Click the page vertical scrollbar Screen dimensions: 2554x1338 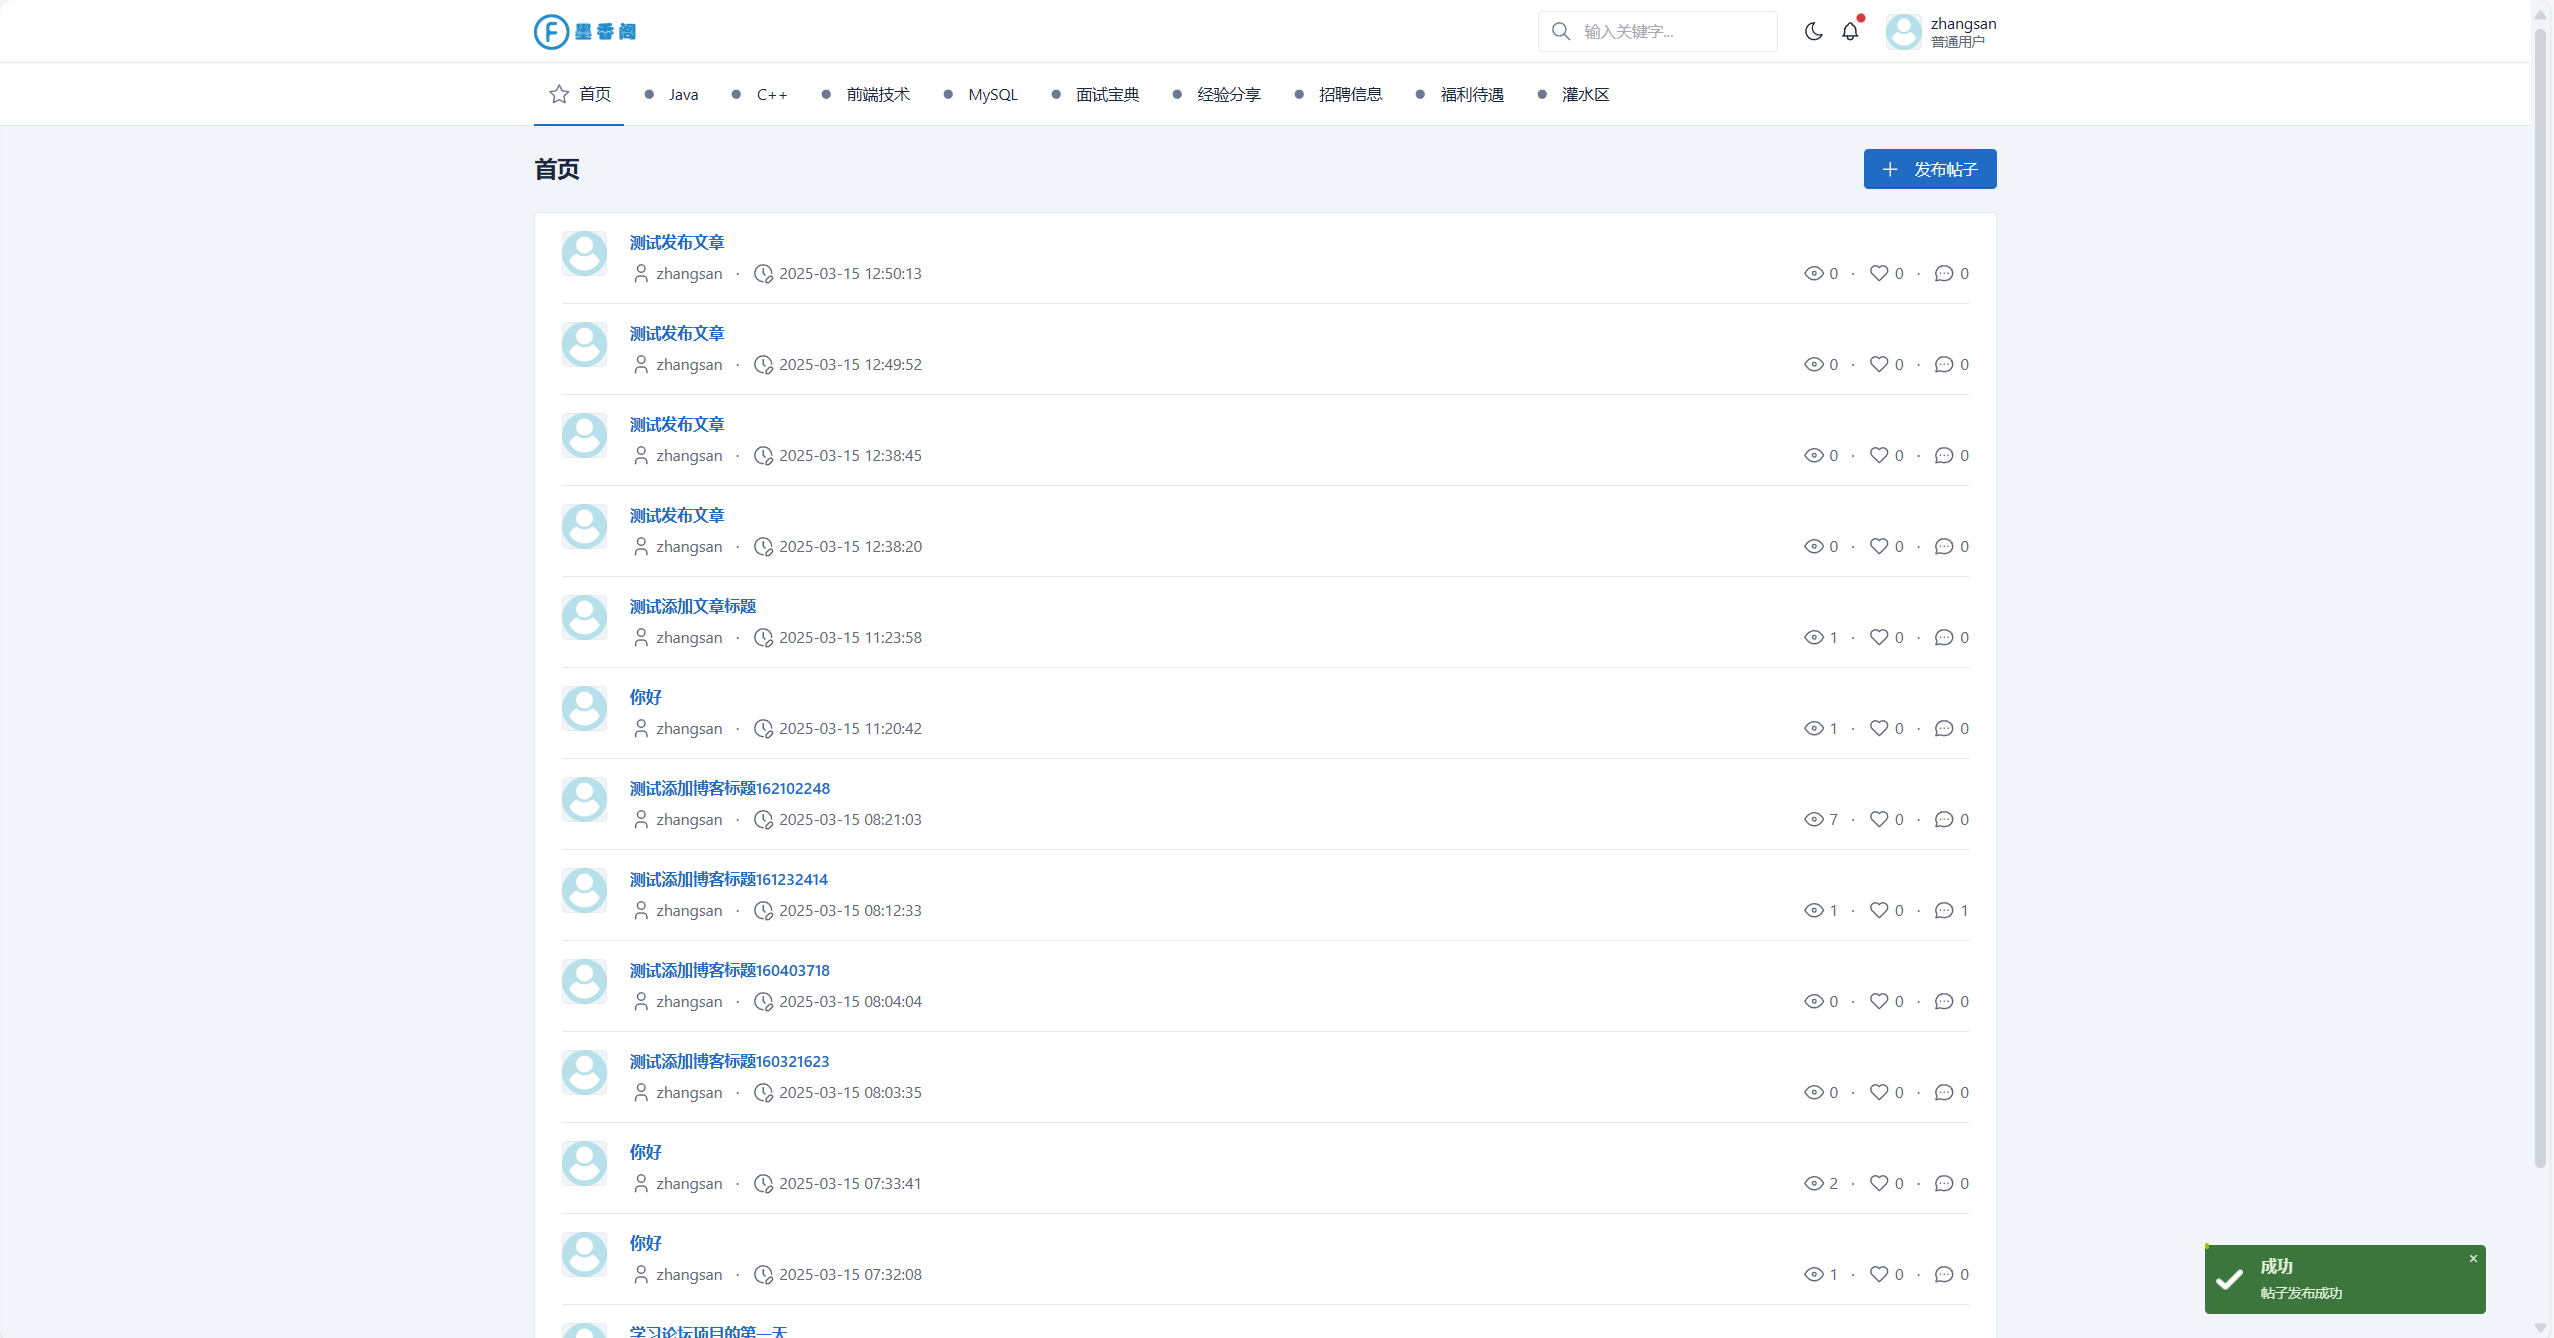tap(2540, 600)
